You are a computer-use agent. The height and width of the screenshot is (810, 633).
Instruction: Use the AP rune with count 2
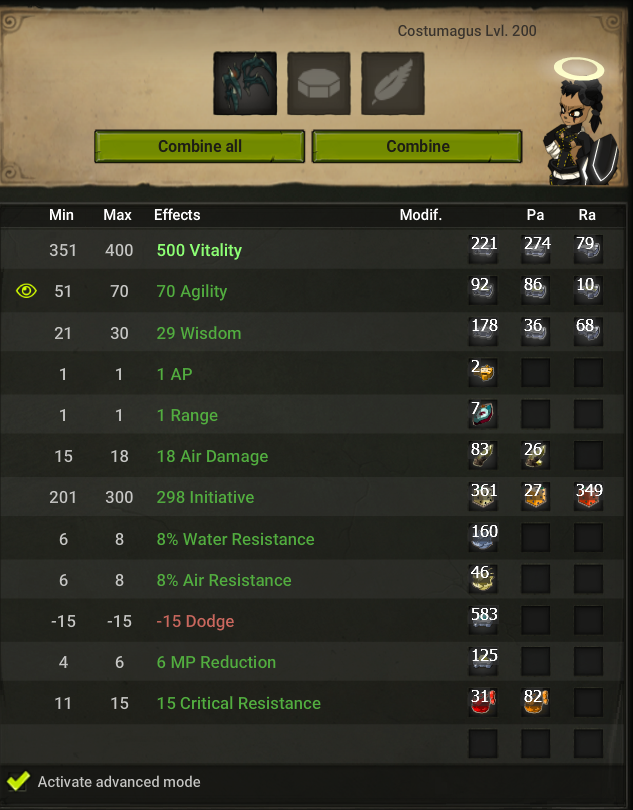pyautogui.click(x=483, y=372)
